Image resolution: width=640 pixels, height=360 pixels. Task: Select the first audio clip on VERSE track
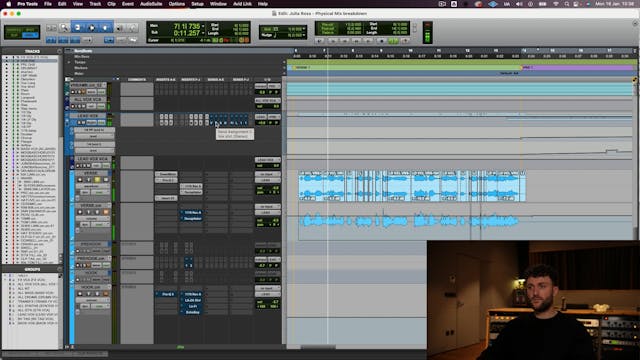311,186
